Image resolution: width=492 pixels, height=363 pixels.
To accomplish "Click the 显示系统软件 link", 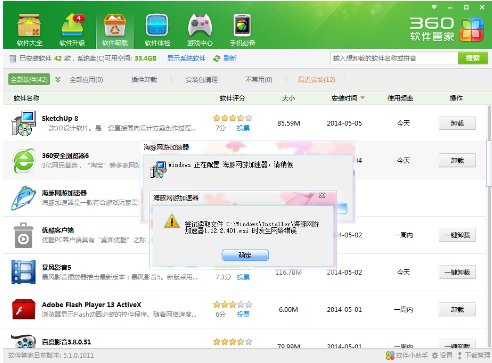I will pyautogui.click(x=186, y=58).
